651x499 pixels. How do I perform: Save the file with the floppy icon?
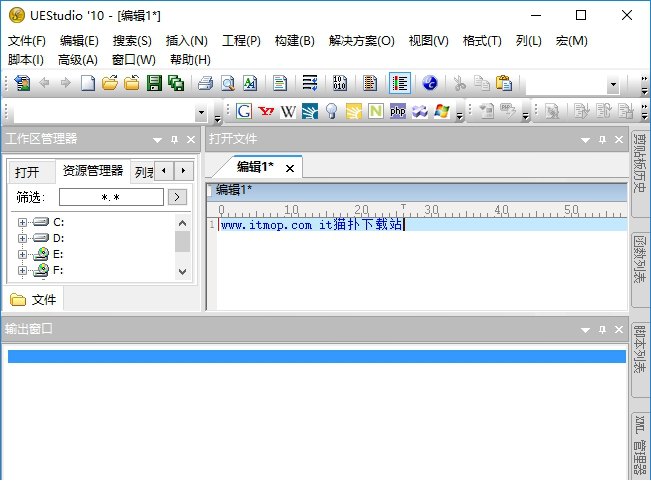[x=154, y=83]
